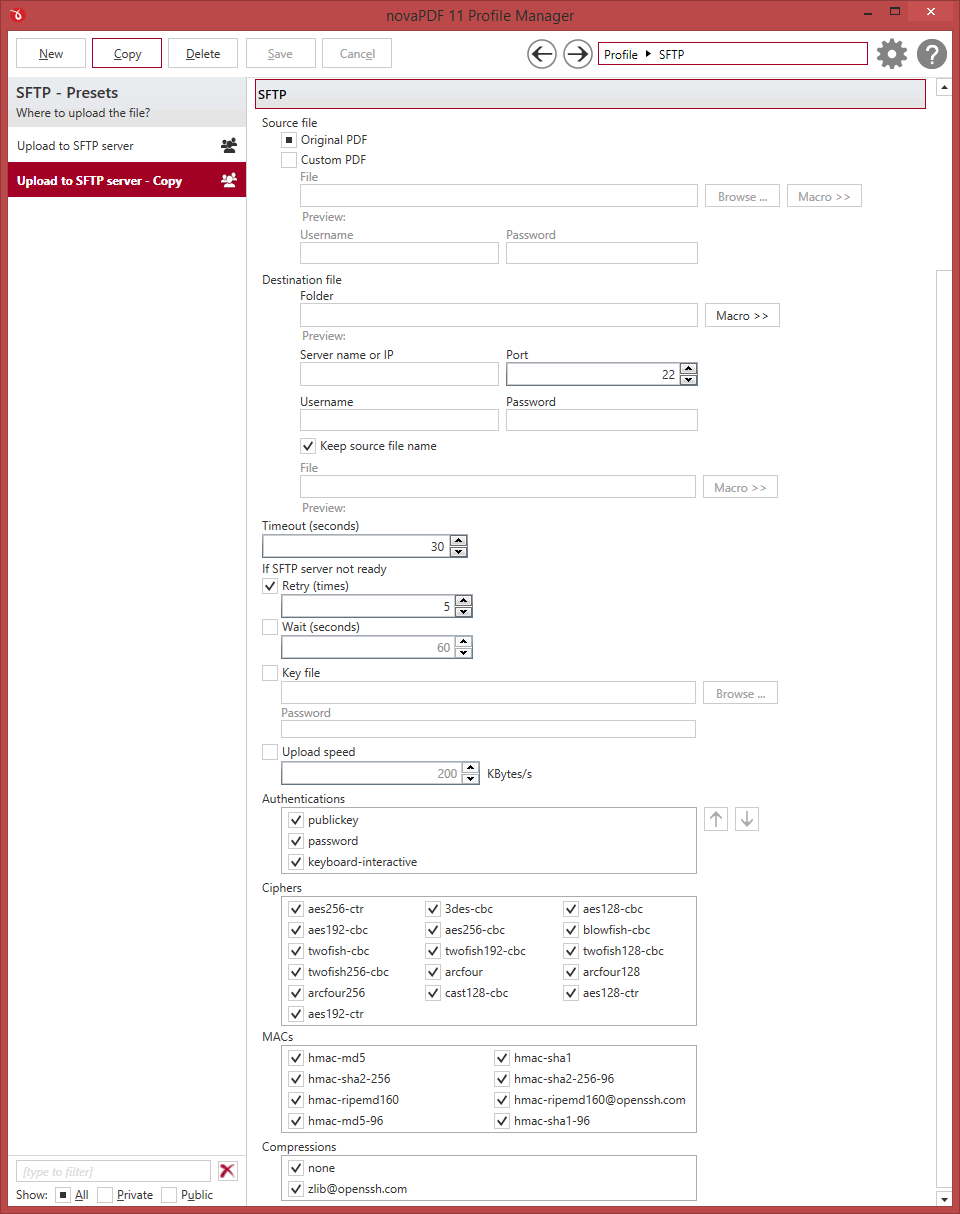The image size is (960, 1214).
Task: Uncheck the blowfish-cbc cipher
Action: coord(571,930)
